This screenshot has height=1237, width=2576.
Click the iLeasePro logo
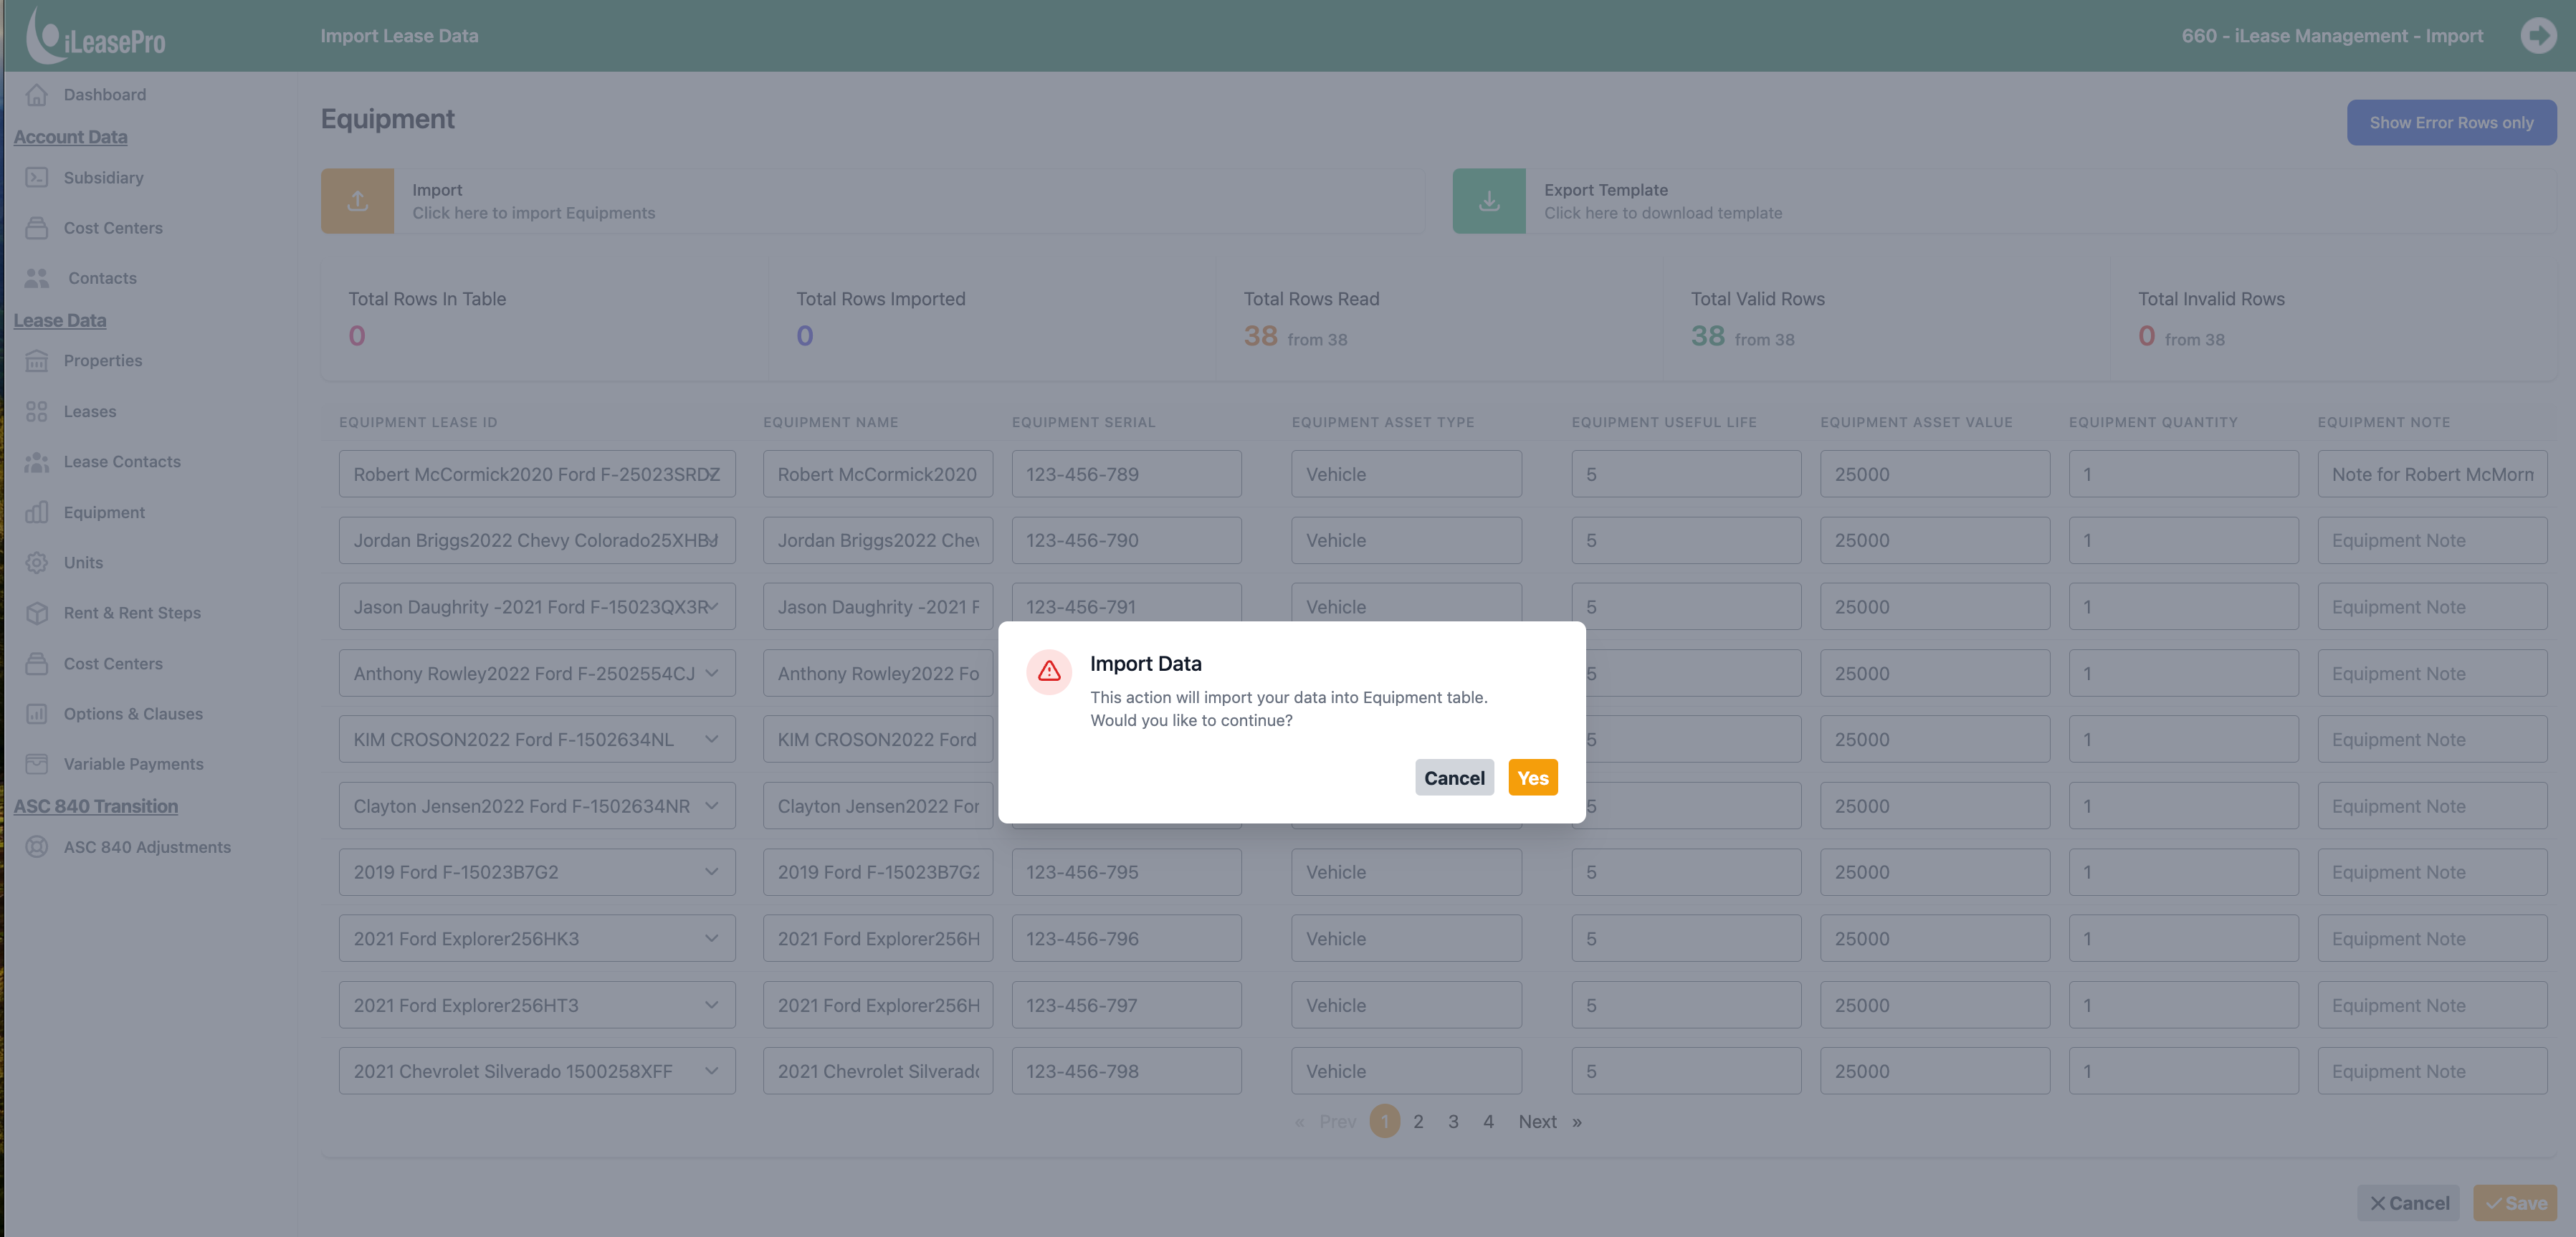point(96,36)
